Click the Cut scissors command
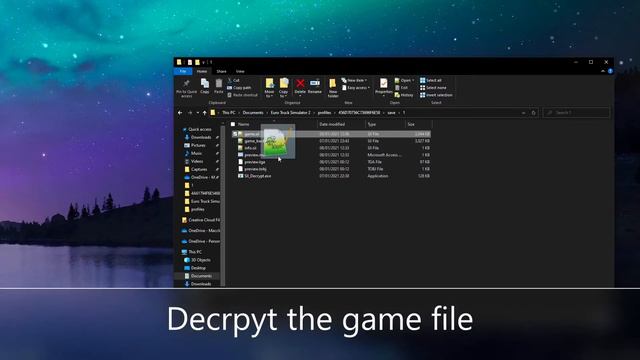 click(x=233, y=80)
